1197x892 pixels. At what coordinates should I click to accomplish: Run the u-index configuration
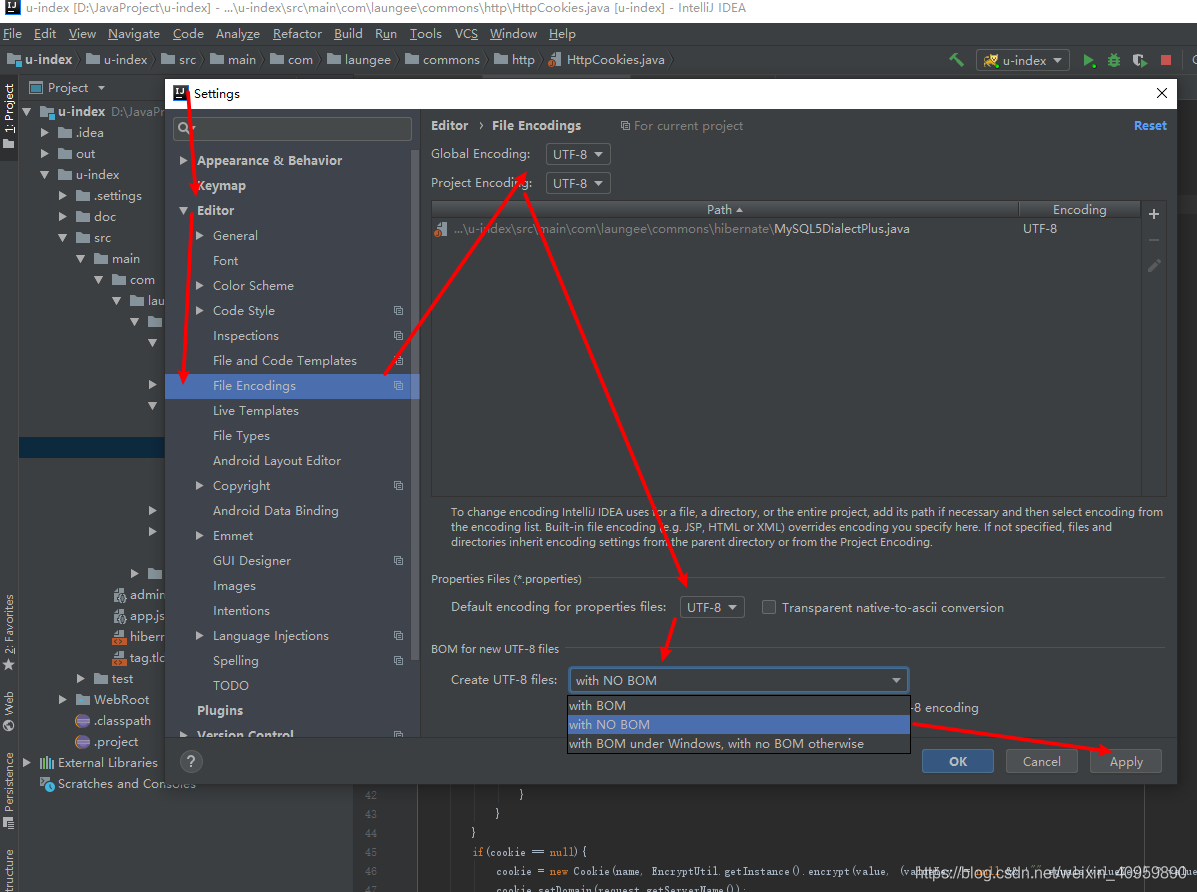tap(1089, 60)
